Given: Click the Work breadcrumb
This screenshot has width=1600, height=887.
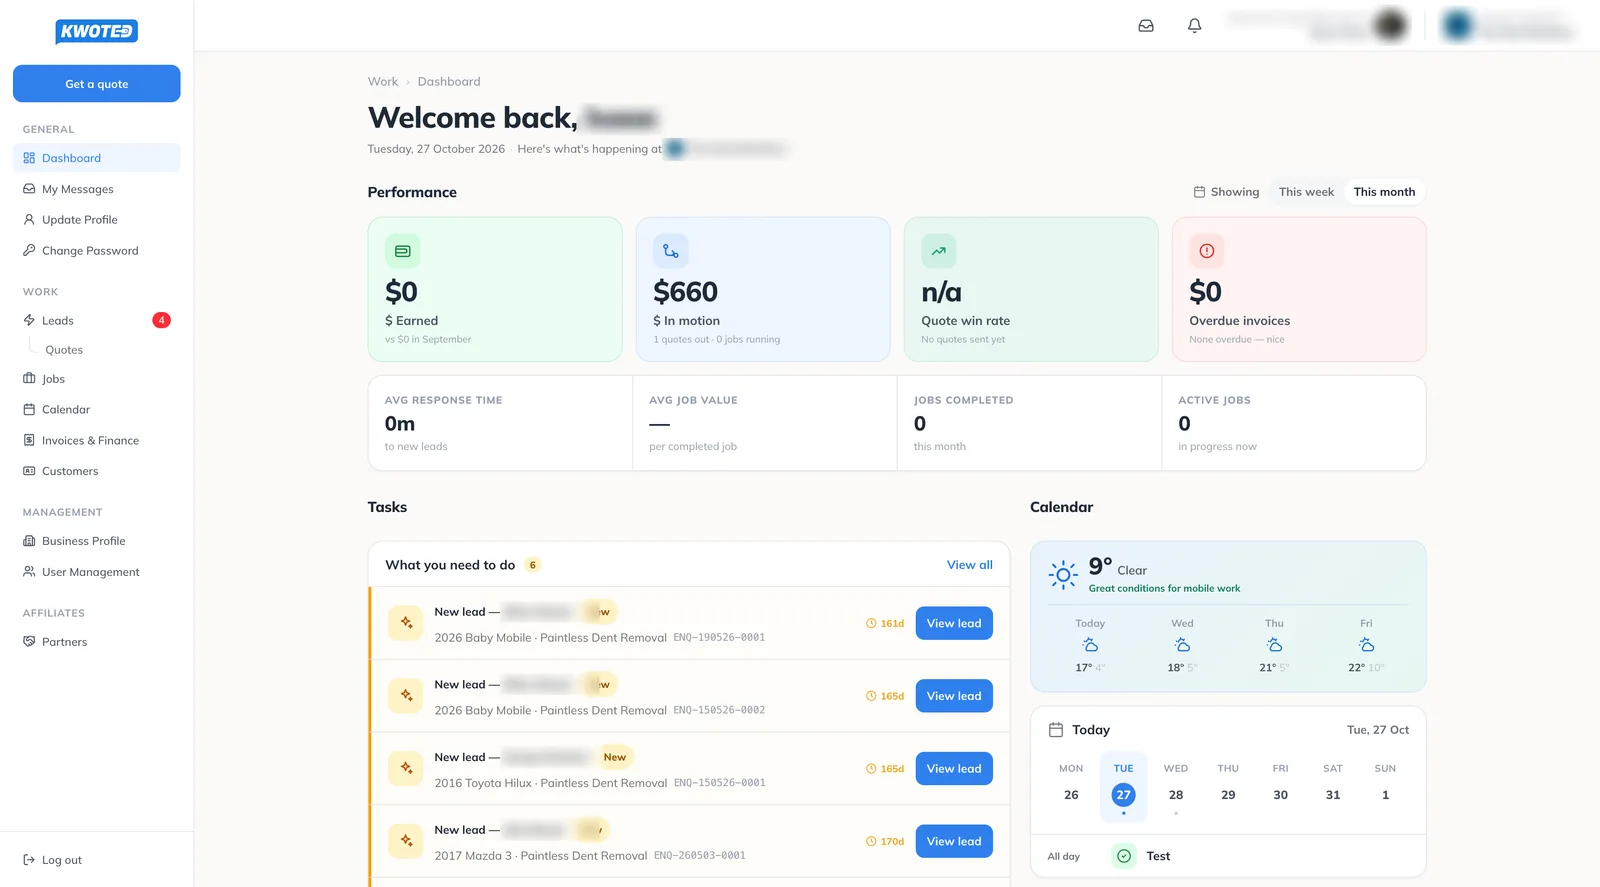Looking at the screenshot, I should click(383, 82).
